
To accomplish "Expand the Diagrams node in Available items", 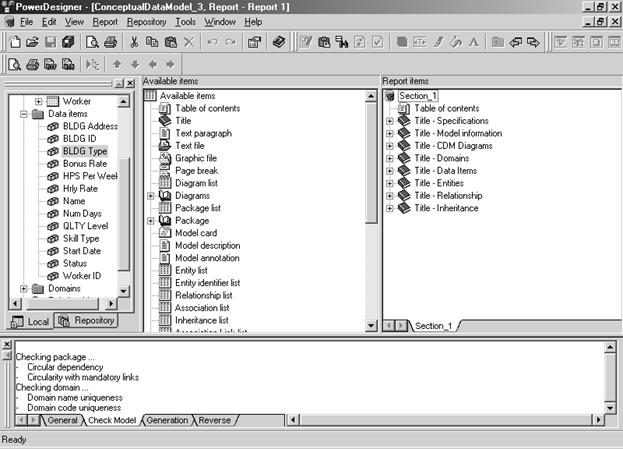I will 151,195.
